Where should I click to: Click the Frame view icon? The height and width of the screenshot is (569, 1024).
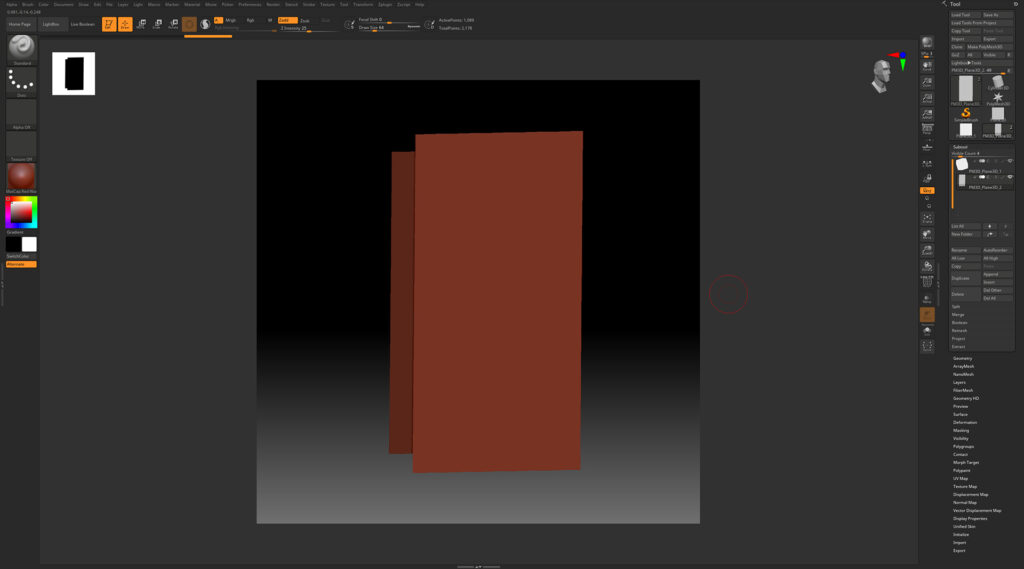tap(927, 219)
